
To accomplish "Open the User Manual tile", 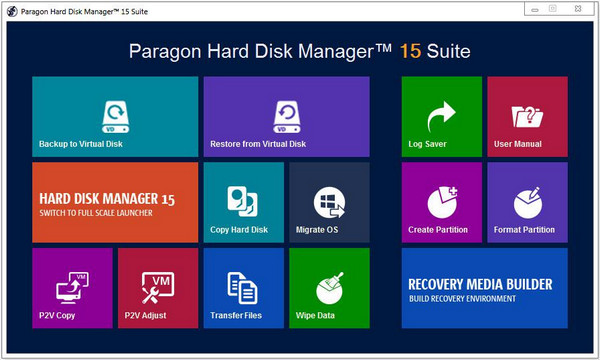I will pos(528,117).
